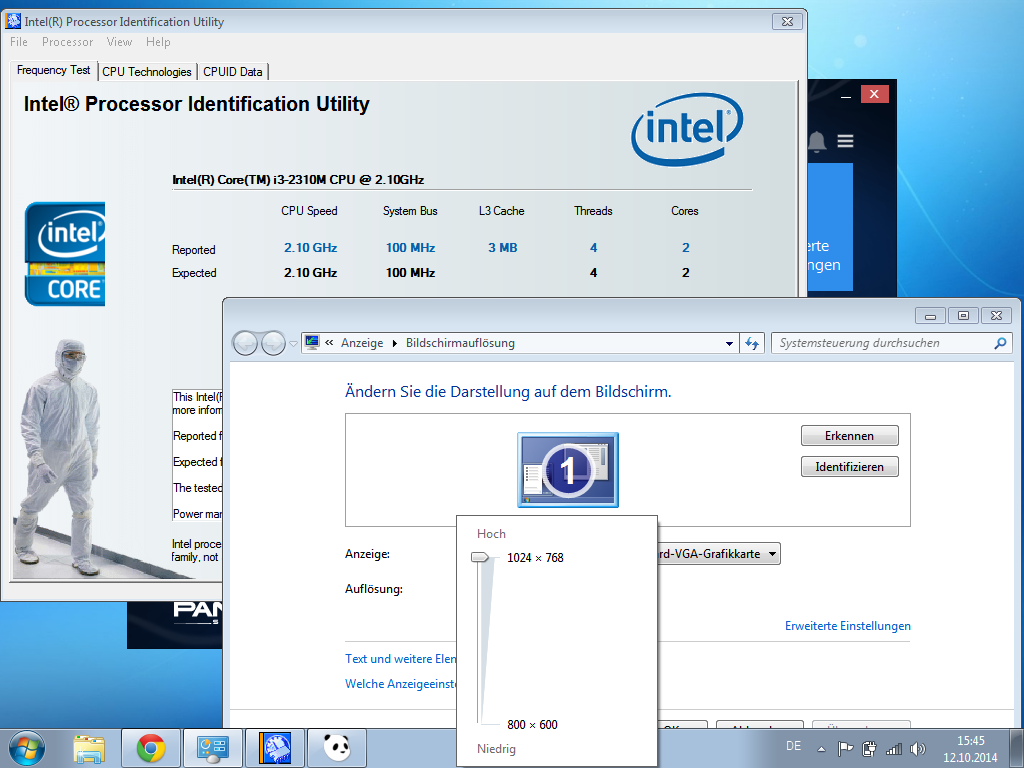Click the Erkennen button
This screenshot has width=1024, height=768.
click(x=850, y=436)
